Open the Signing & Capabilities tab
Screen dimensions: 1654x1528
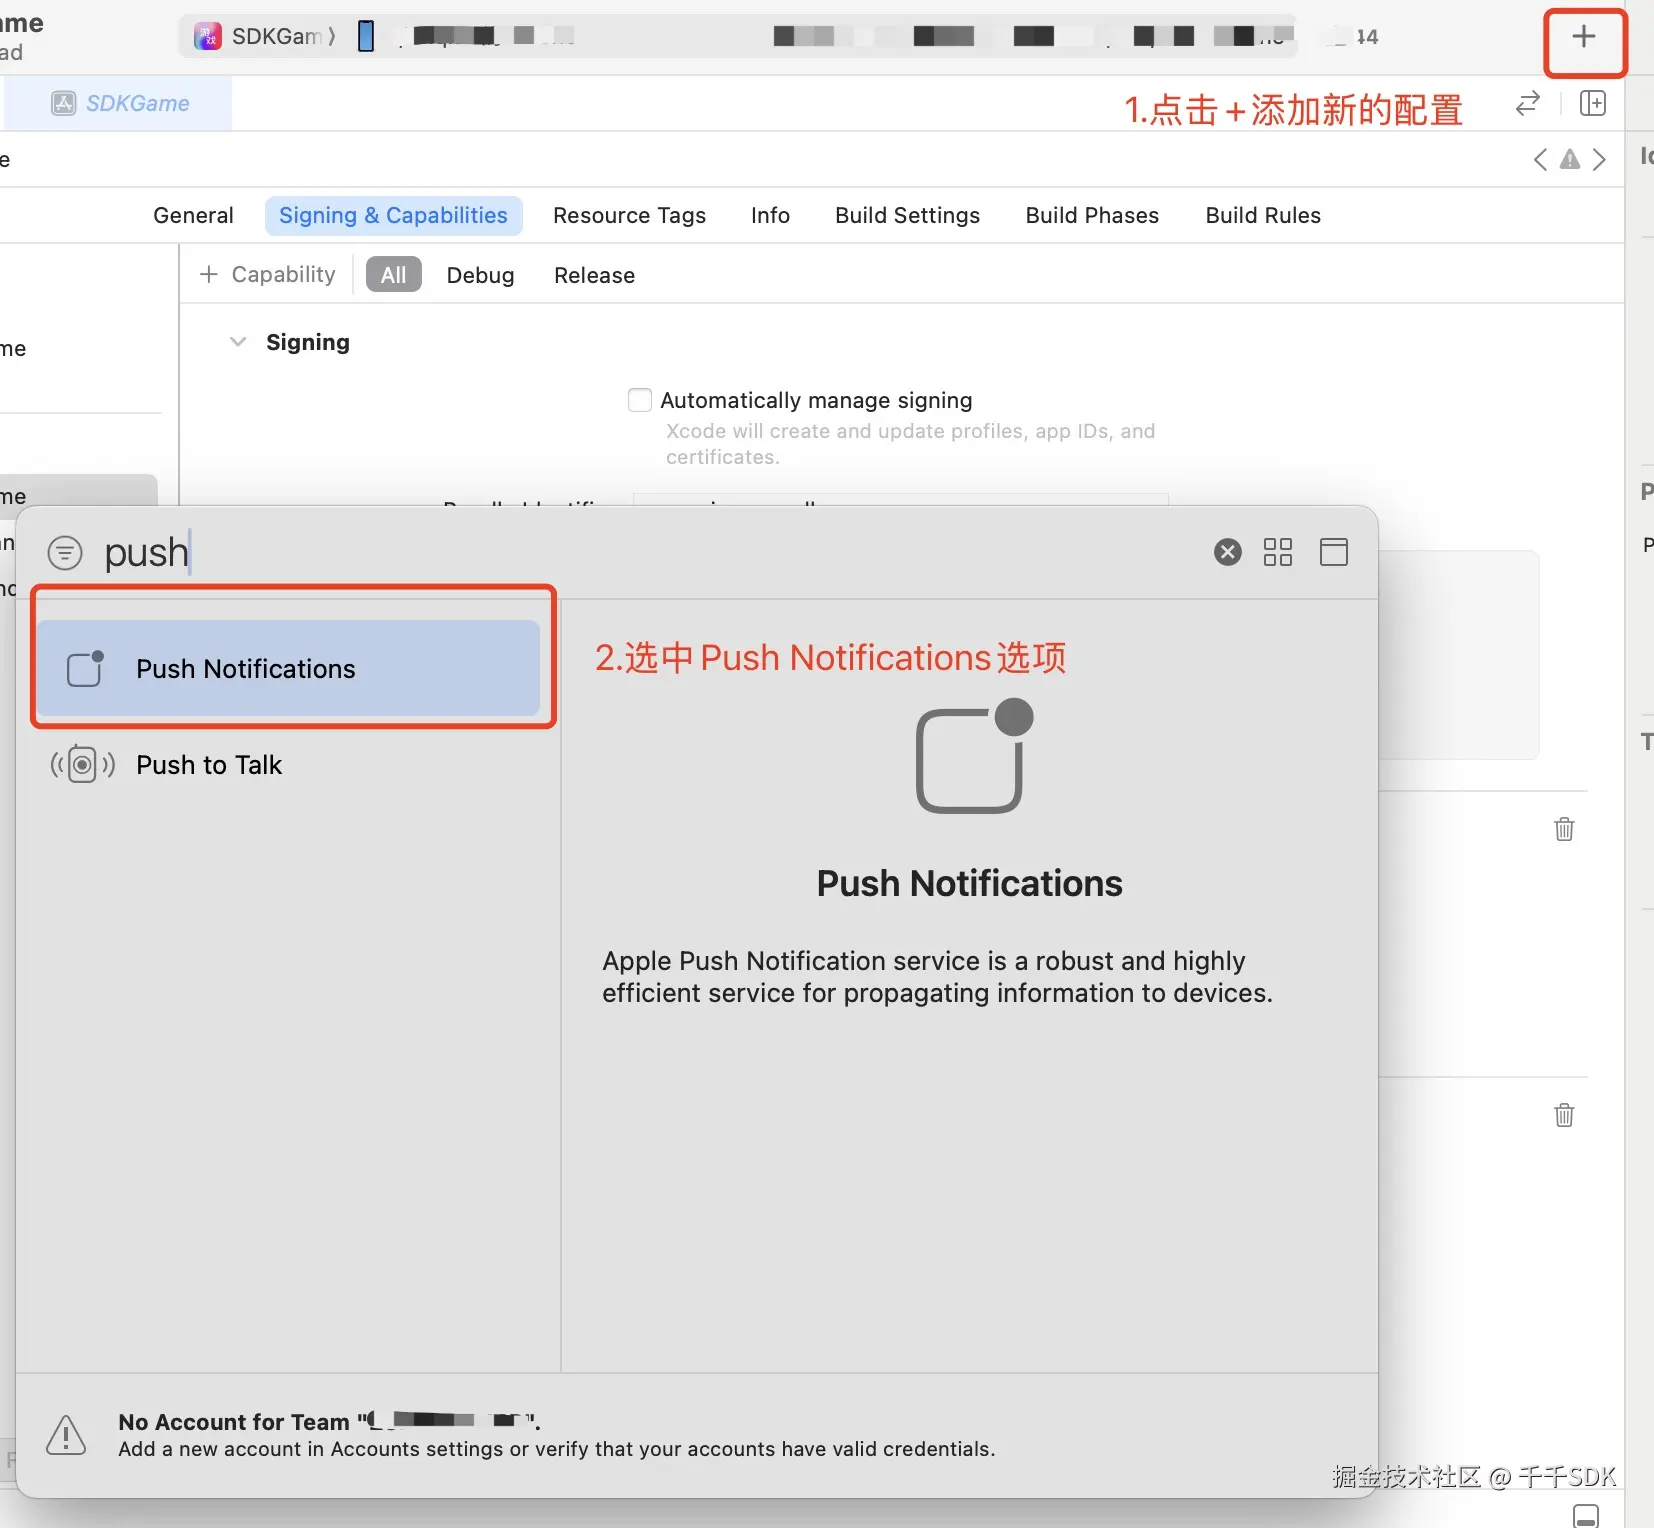coord(394,216)
